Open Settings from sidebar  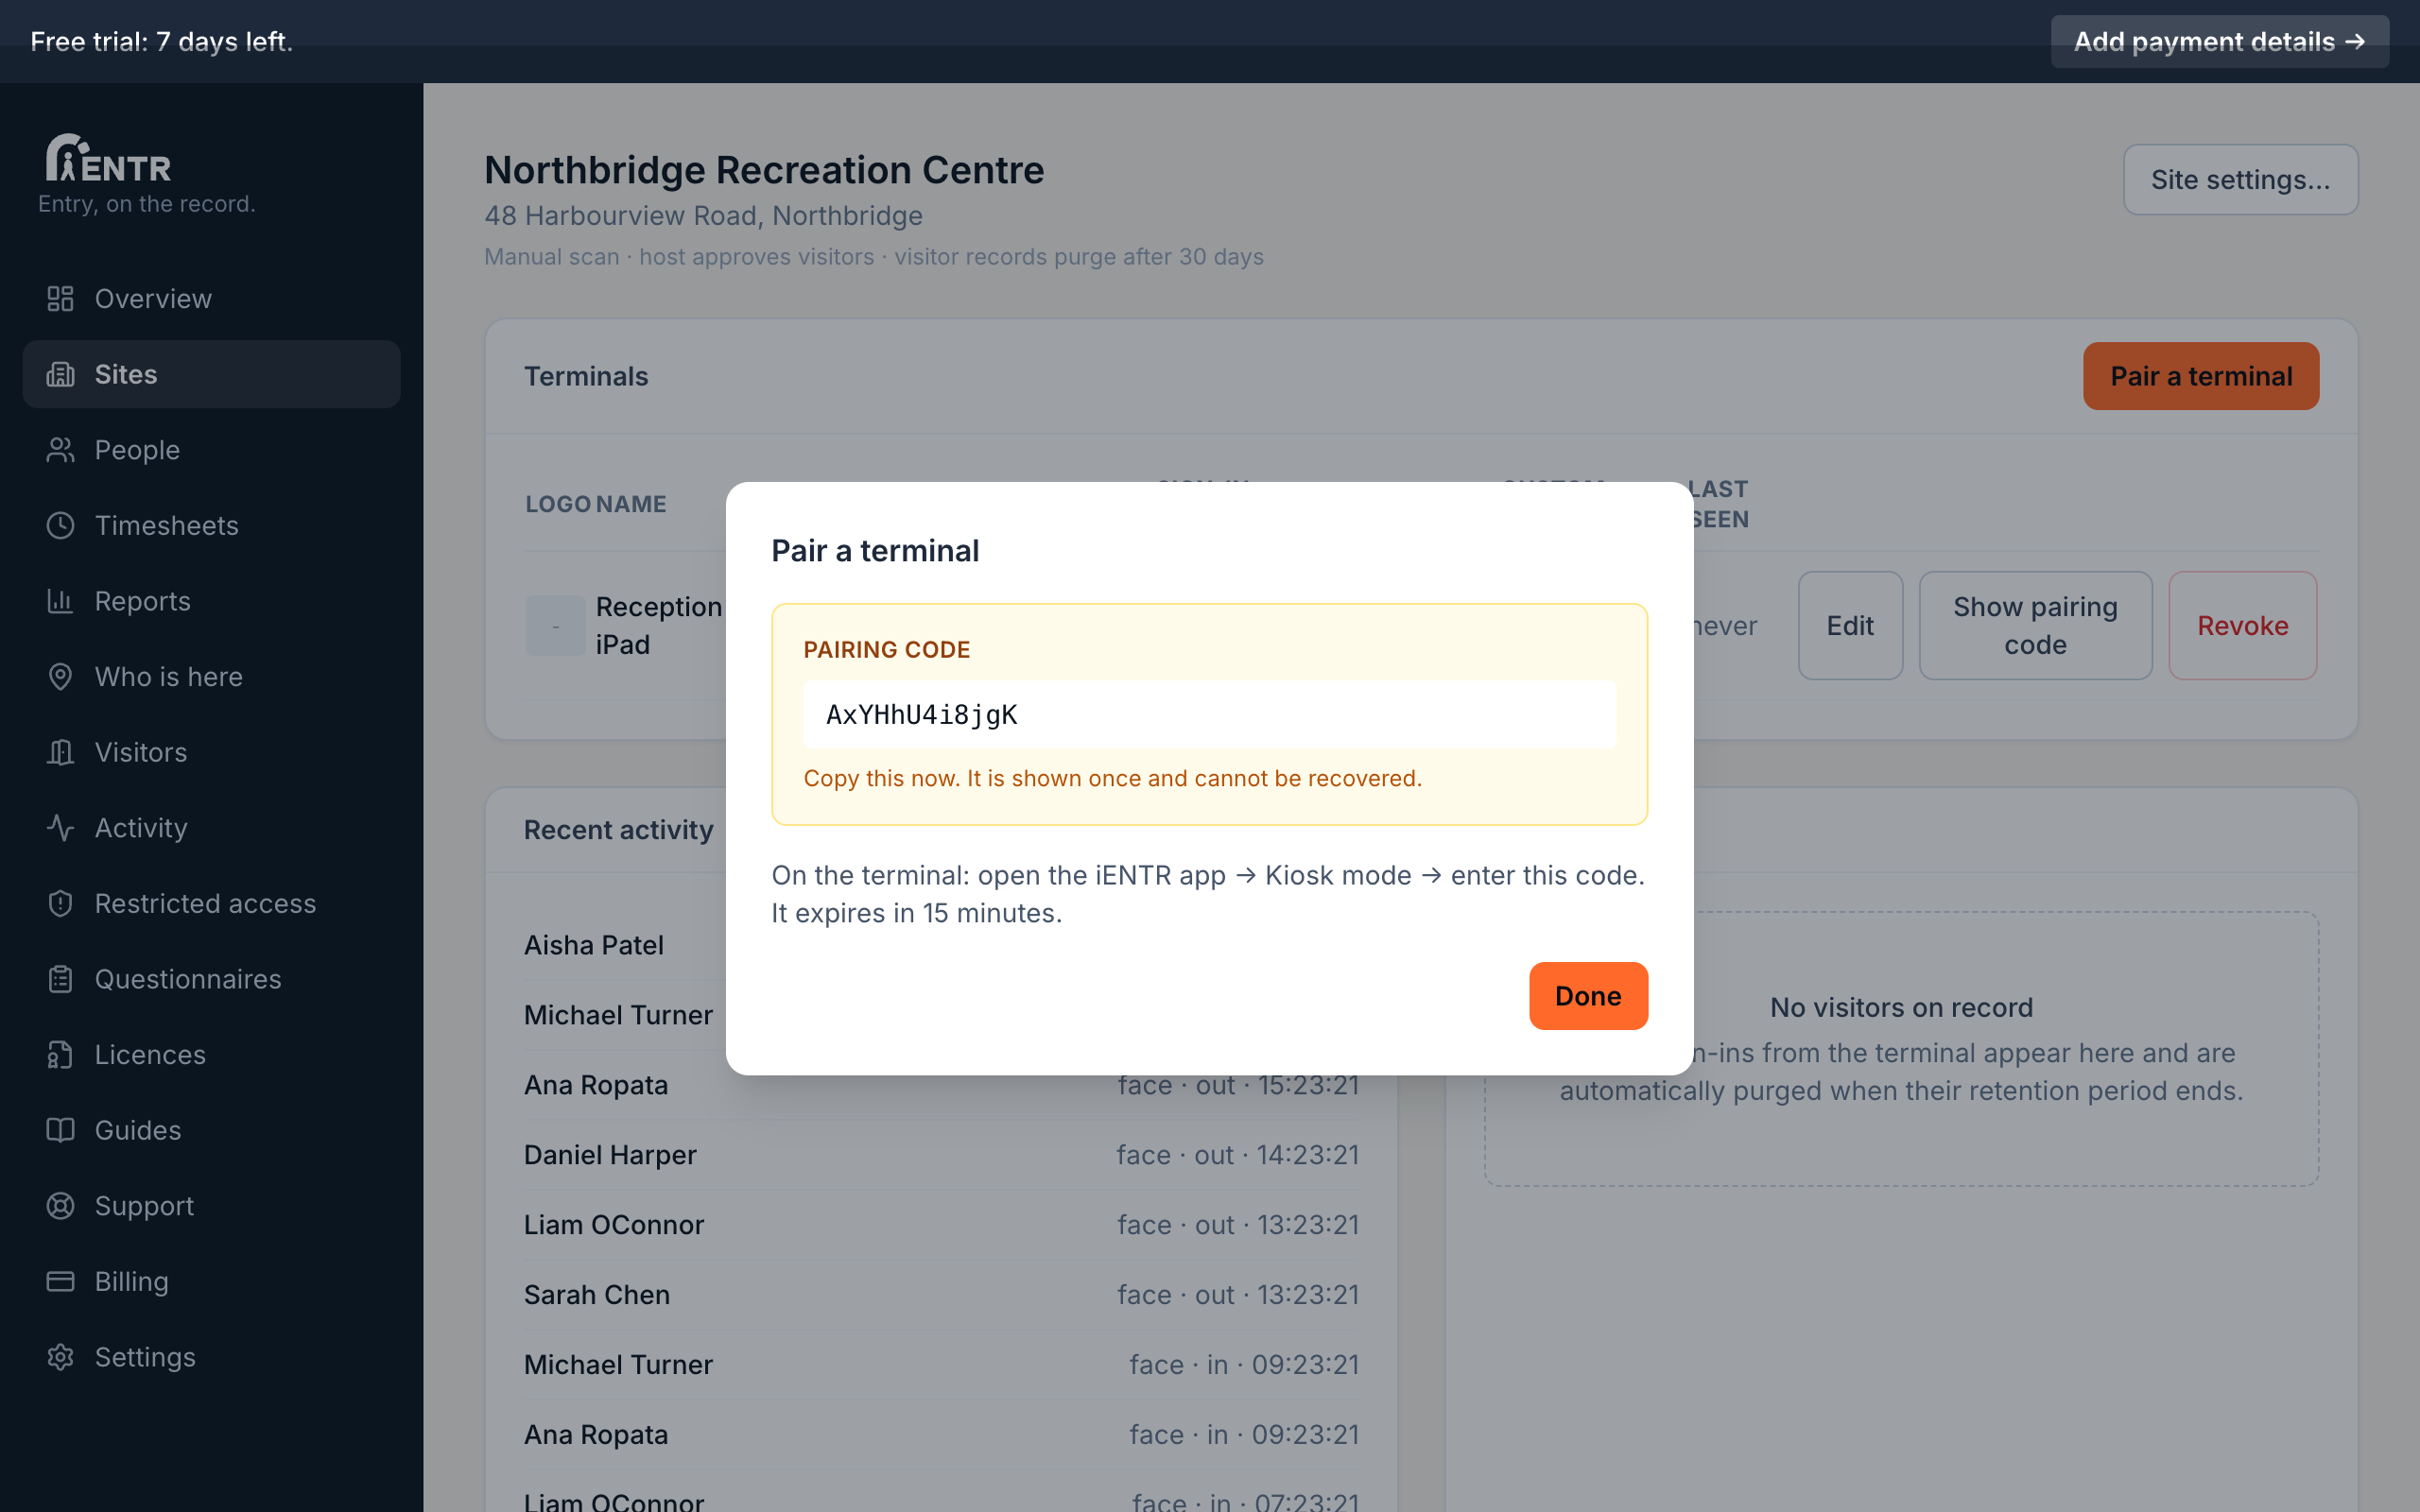[x=211, y=1357]
